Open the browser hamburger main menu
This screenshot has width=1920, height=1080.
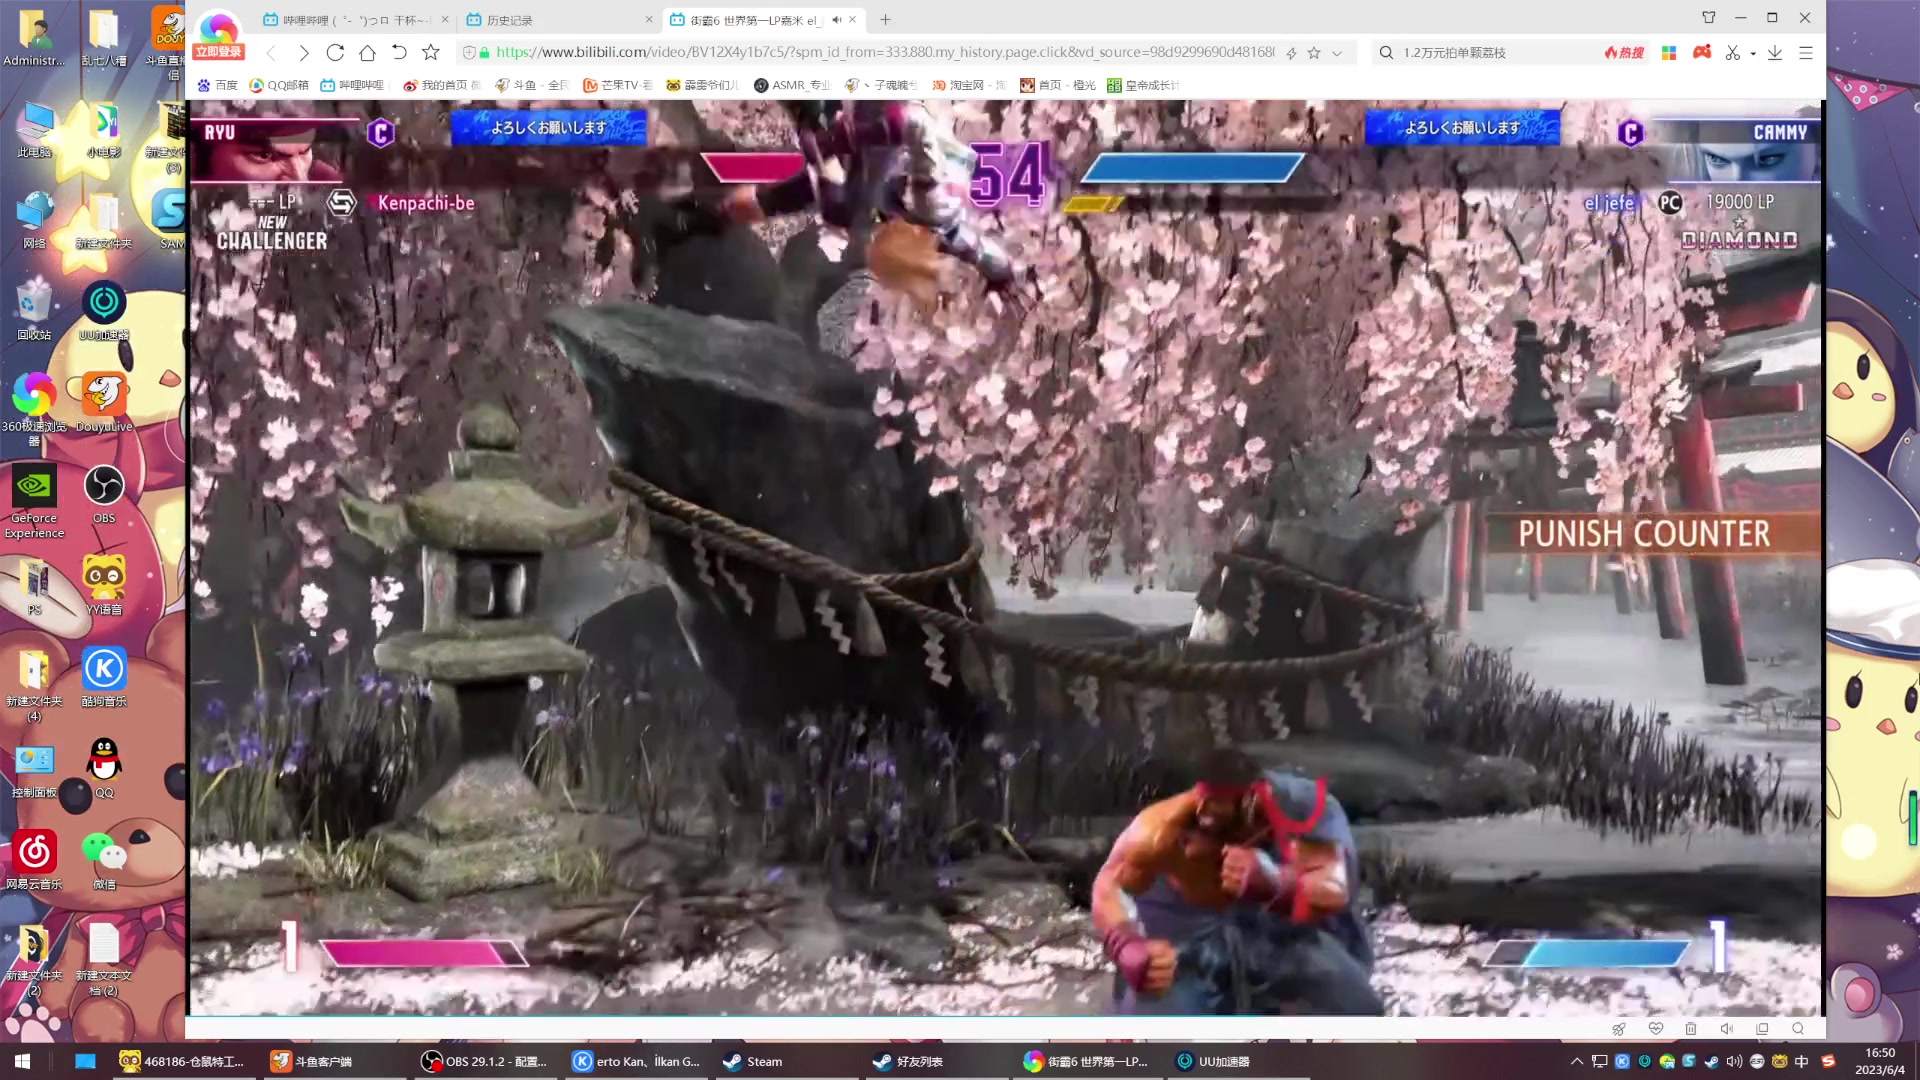click(x=1805, y=53)
